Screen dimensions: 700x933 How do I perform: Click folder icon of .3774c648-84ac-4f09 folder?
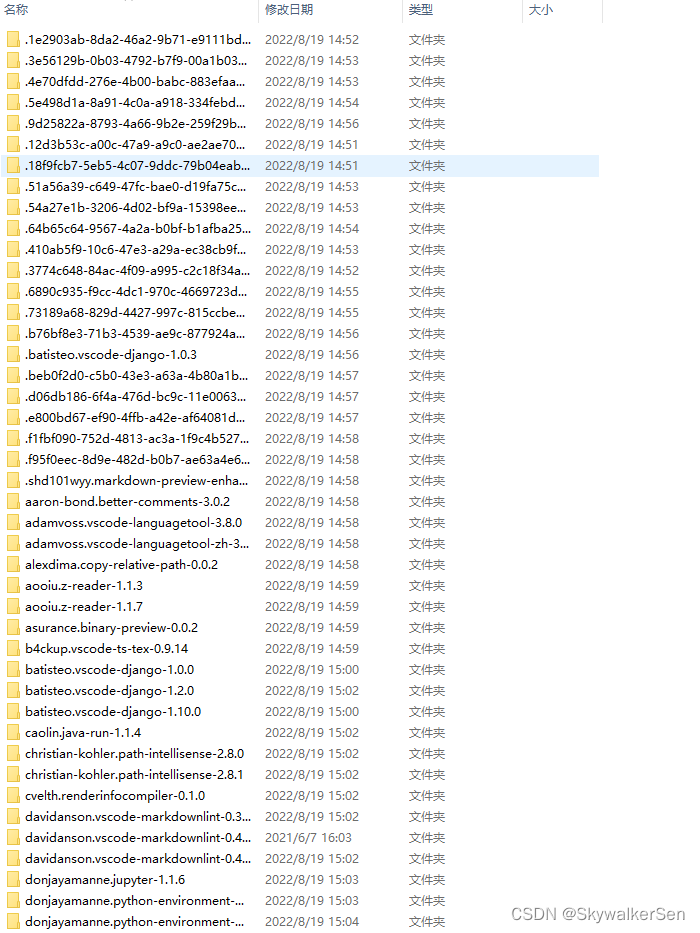pyautogui.click(x=13, y=271)
